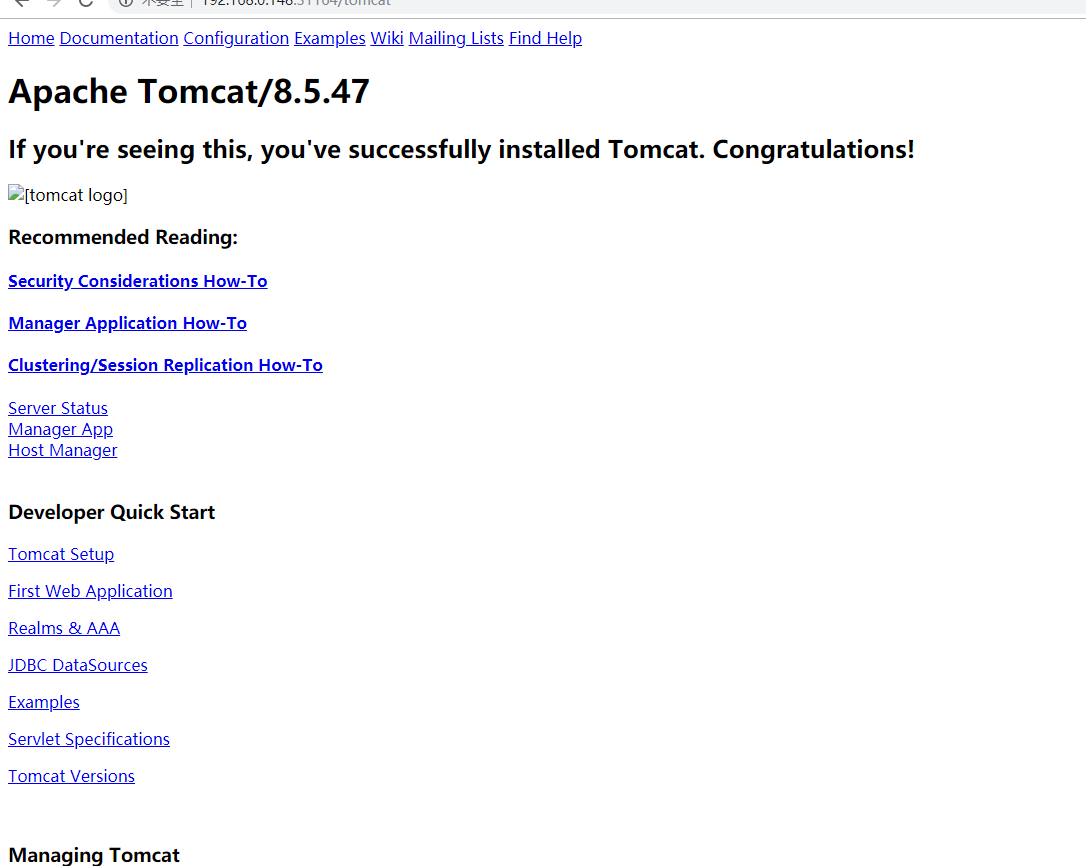The width and height of the screenshot is (1086, 866).
Task: Open the Host Manager link
Action: tap(63, 450)
